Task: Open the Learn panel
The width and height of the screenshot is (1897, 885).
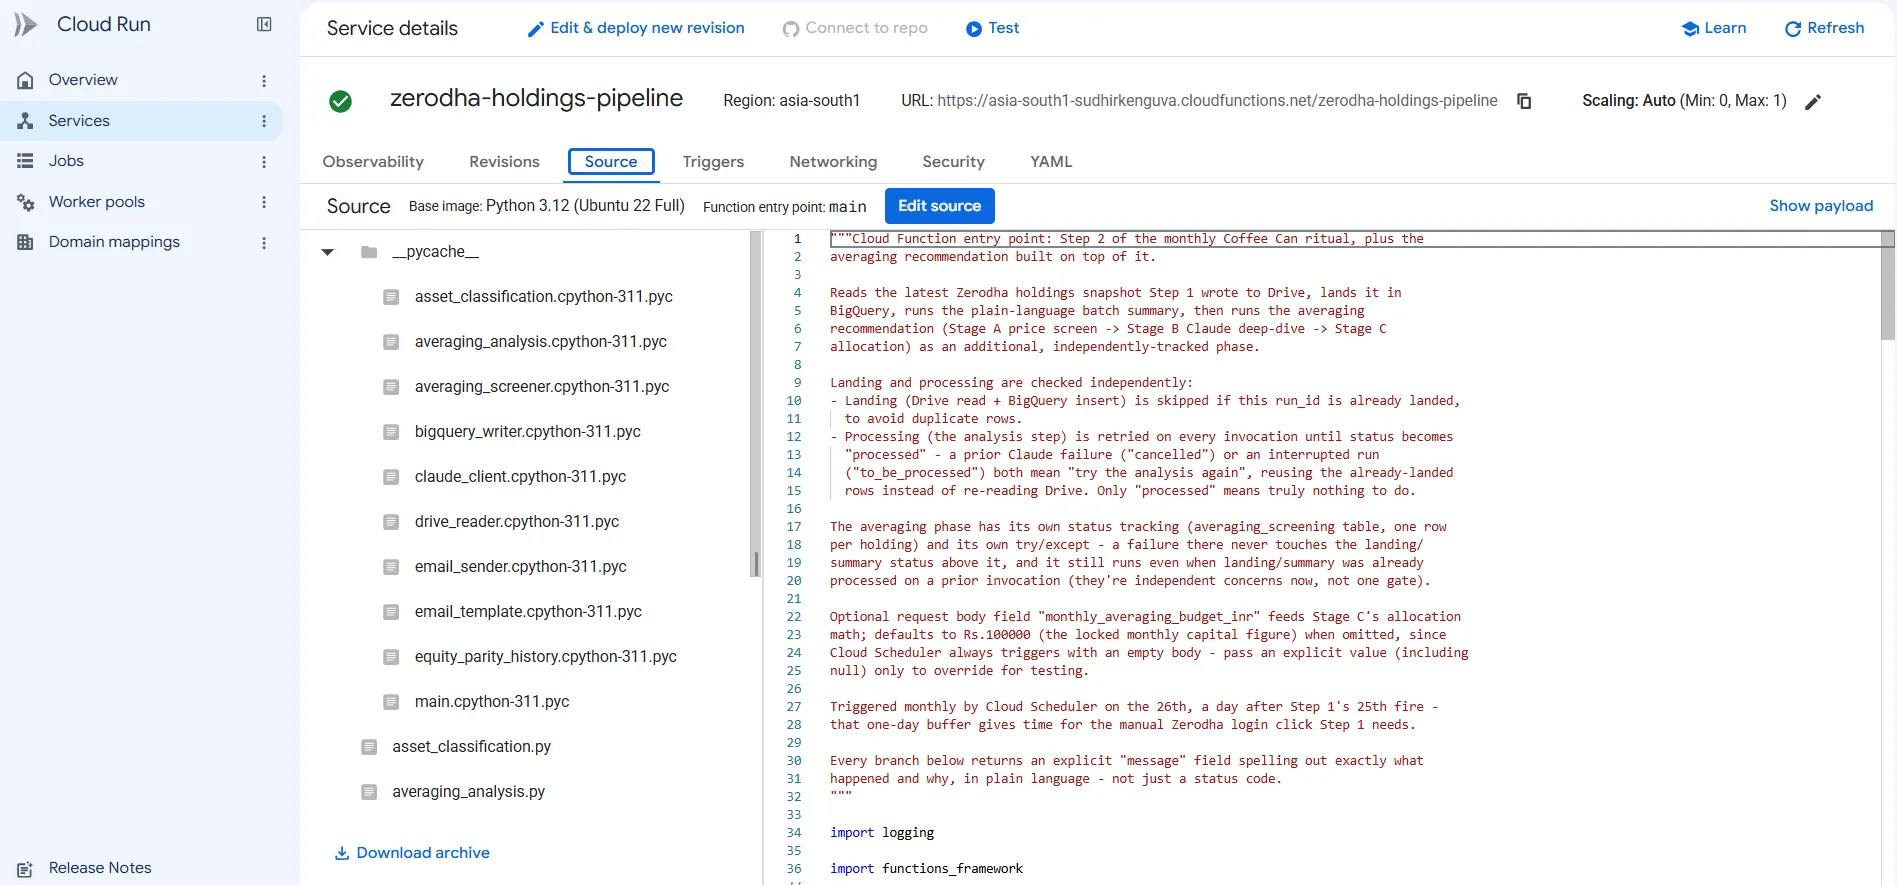Action: 1714,28
